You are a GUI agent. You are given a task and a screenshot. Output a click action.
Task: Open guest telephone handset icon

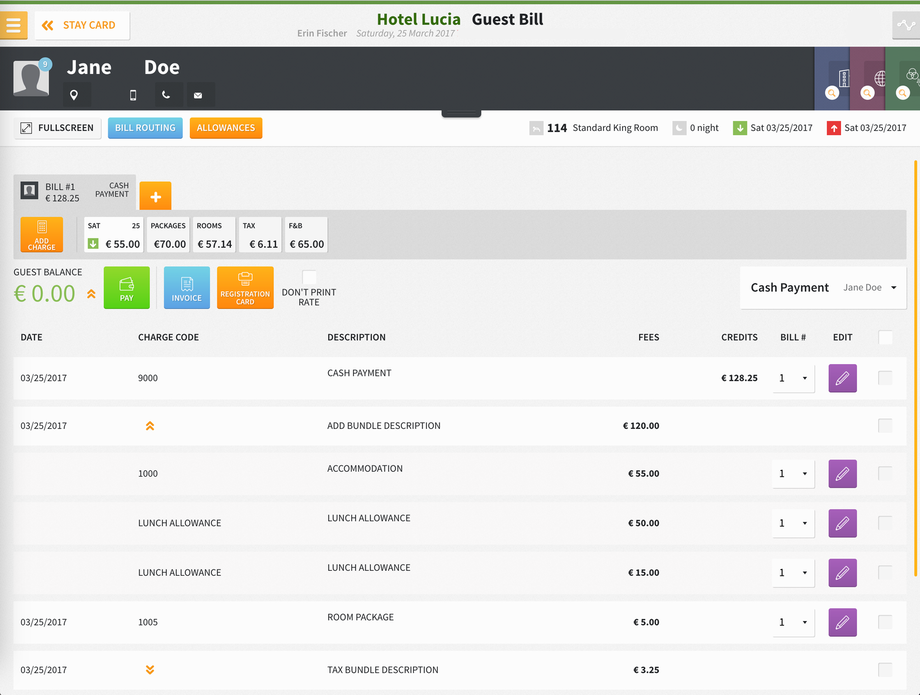(x=166, y=95)
